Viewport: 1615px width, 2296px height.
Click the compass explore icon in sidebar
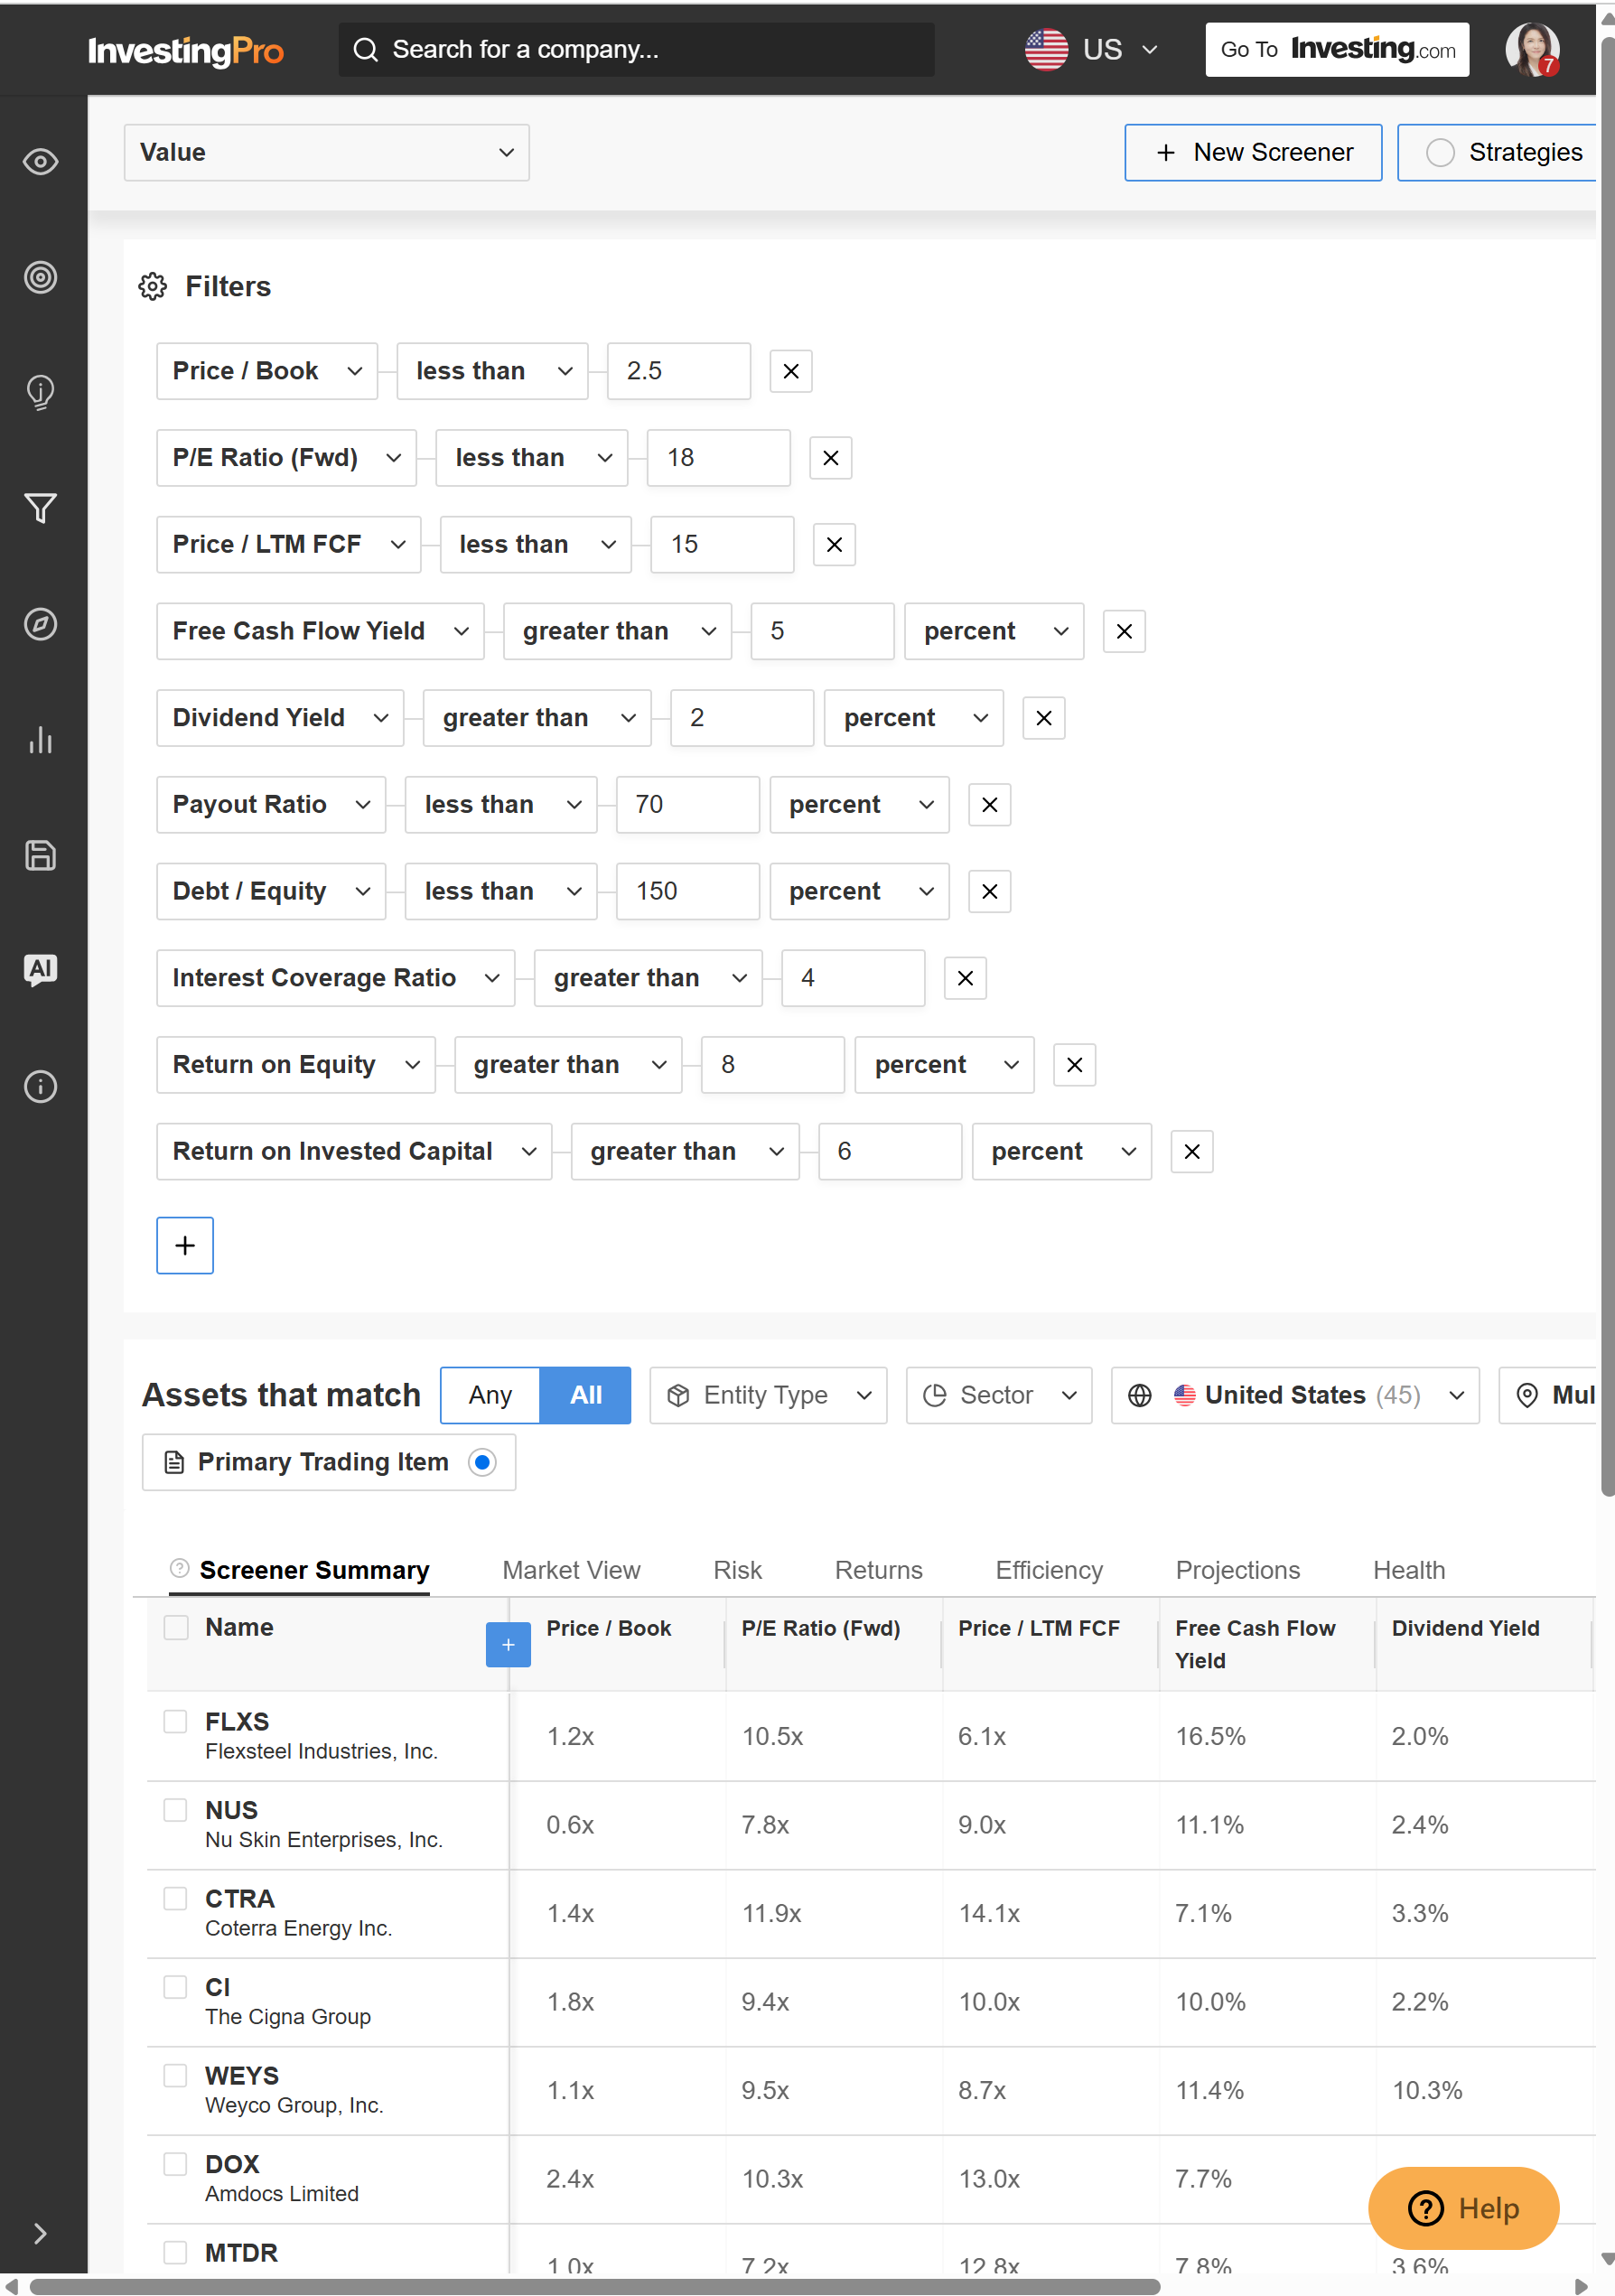pyautogui.click(x=40, y=624)
